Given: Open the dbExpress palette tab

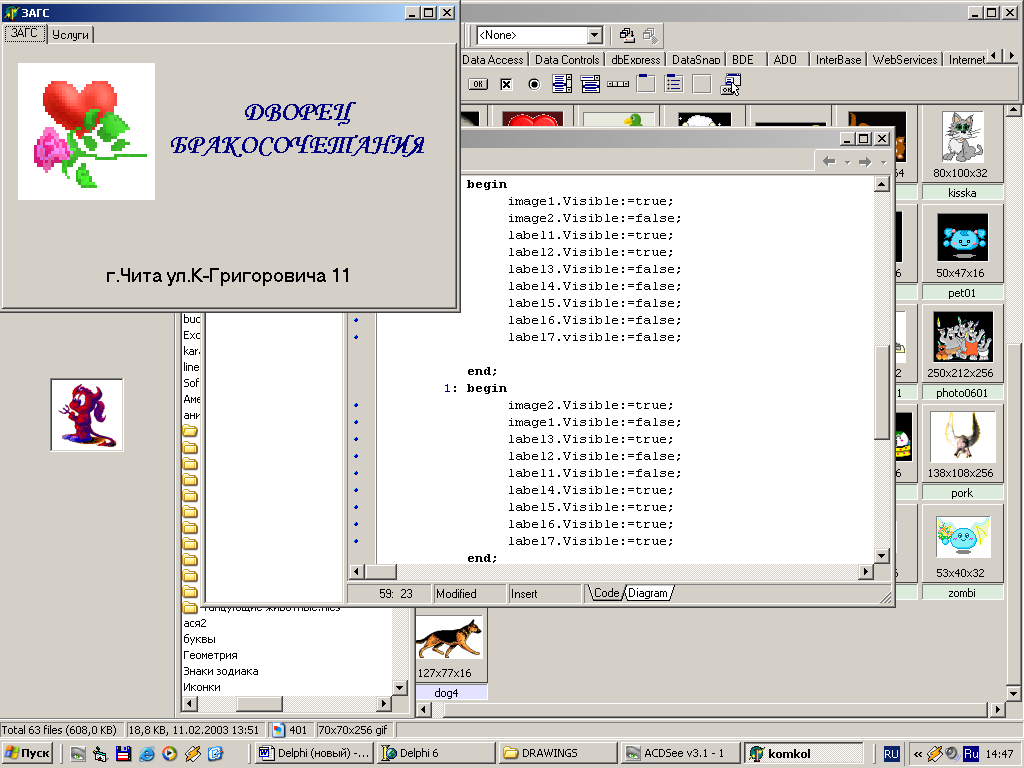Looking at the screenshot, I should coord(635,59).
